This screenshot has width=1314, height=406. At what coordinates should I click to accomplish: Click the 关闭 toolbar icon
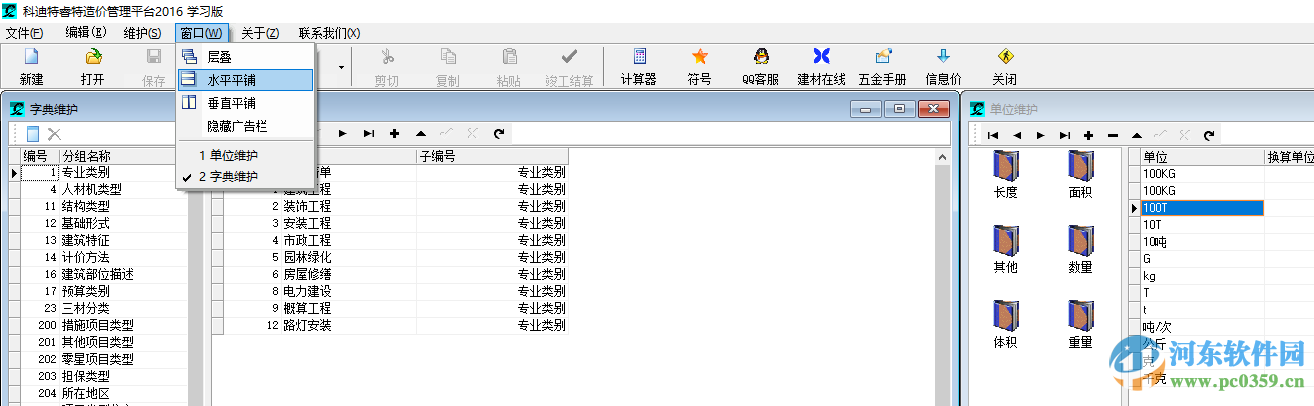(1004, 67)
